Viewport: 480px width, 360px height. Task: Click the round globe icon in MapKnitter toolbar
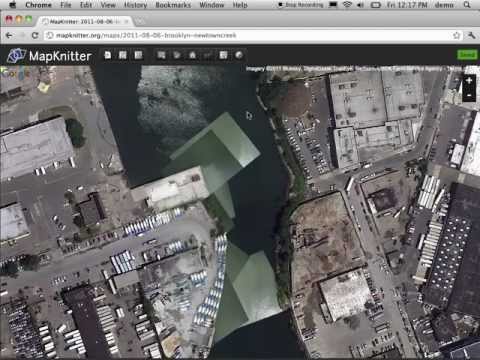pos(239,55)
